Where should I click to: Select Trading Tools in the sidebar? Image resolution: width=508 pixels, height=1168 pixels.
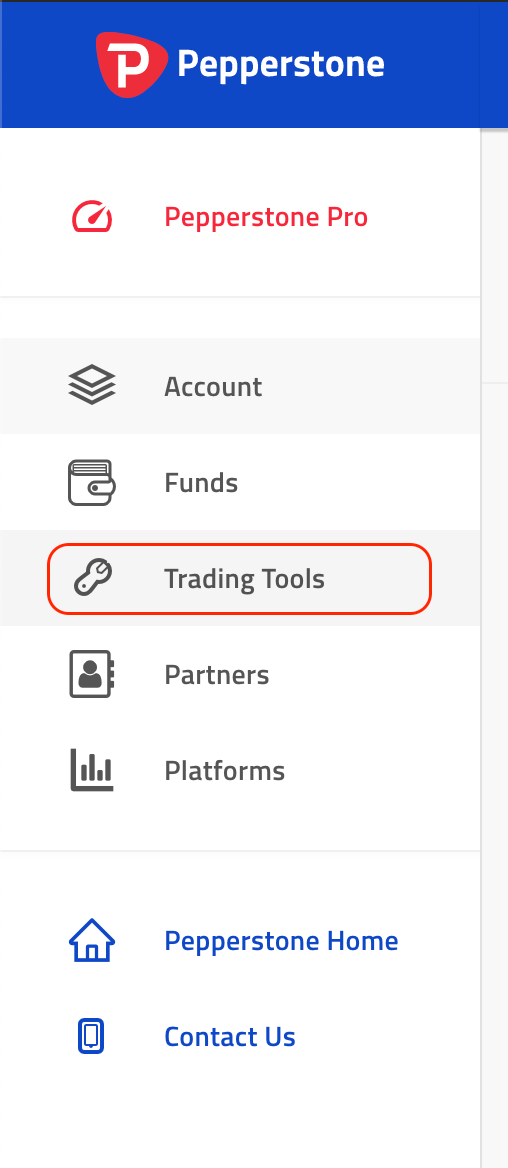[x=244, y=579]
